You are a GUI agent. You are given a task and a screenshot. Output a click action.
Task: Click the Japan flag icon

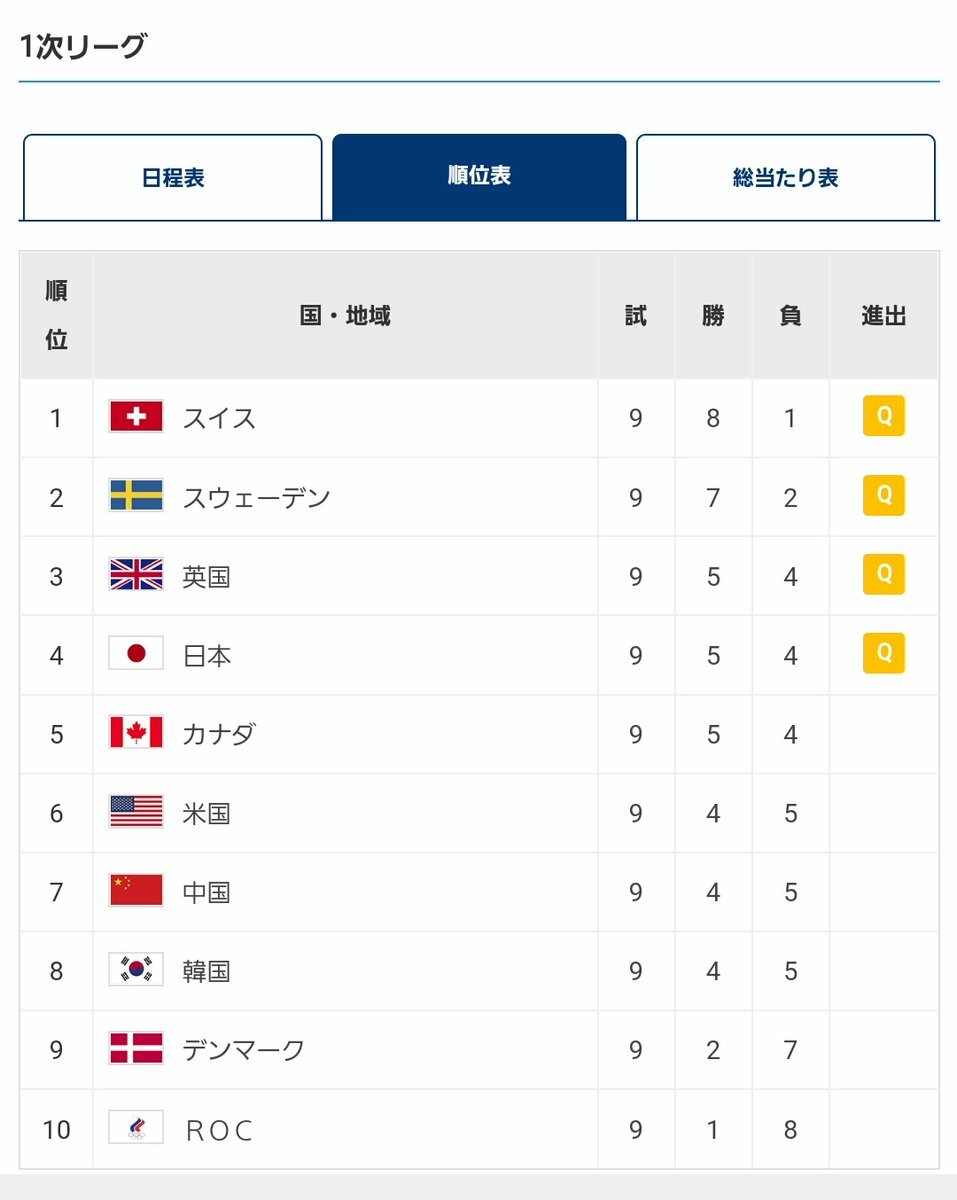coord(136,654)
